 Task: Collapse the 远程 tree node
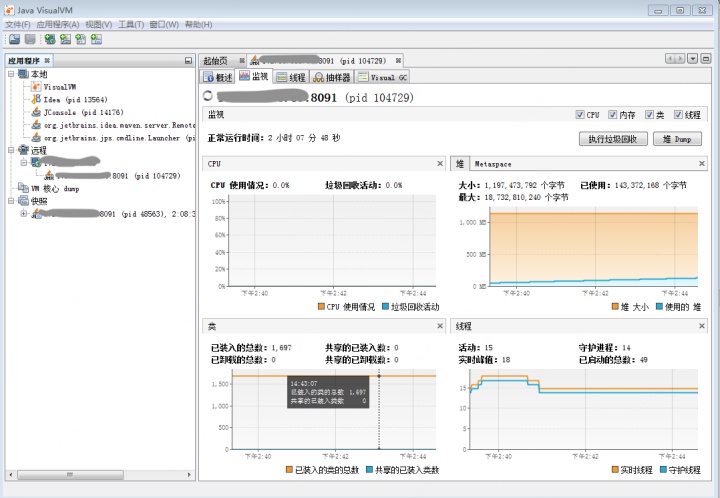tap(11, 150)
